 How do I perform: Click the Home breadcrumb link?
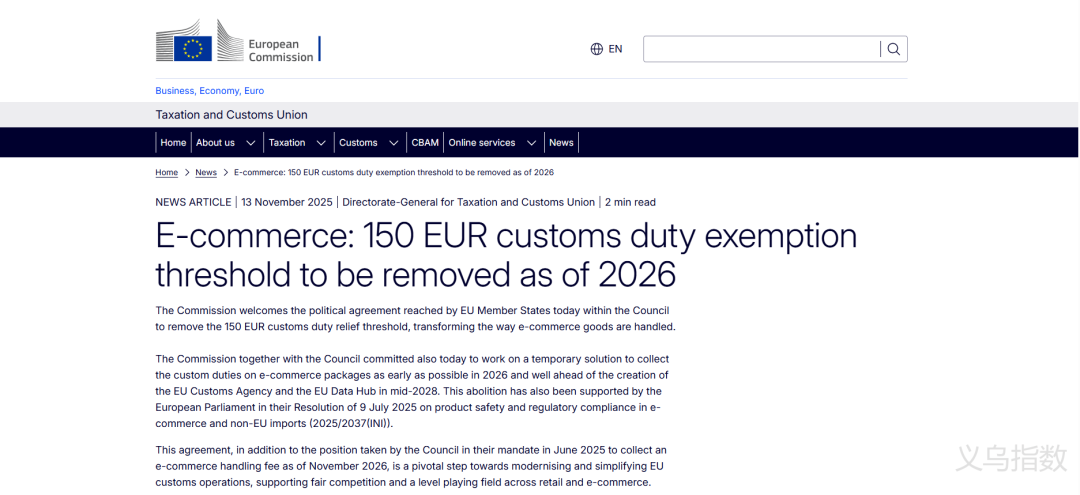pos(166,173)
